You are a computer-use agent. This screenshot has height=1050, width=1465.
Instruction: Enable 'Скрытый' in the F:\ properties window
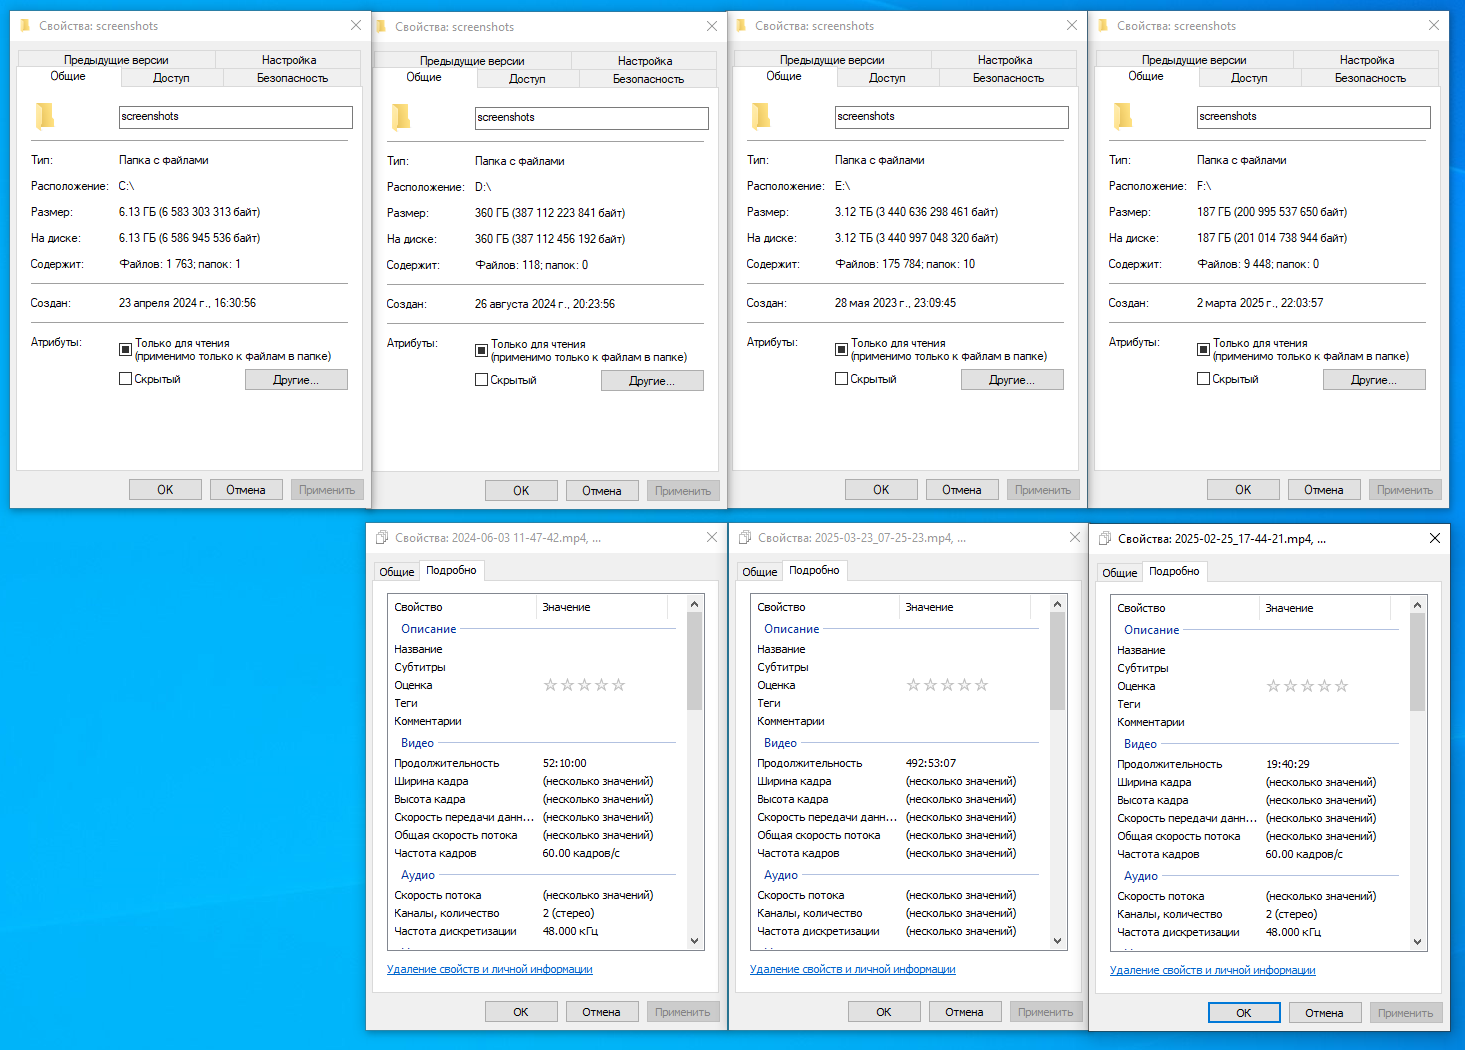(1204, 379)
